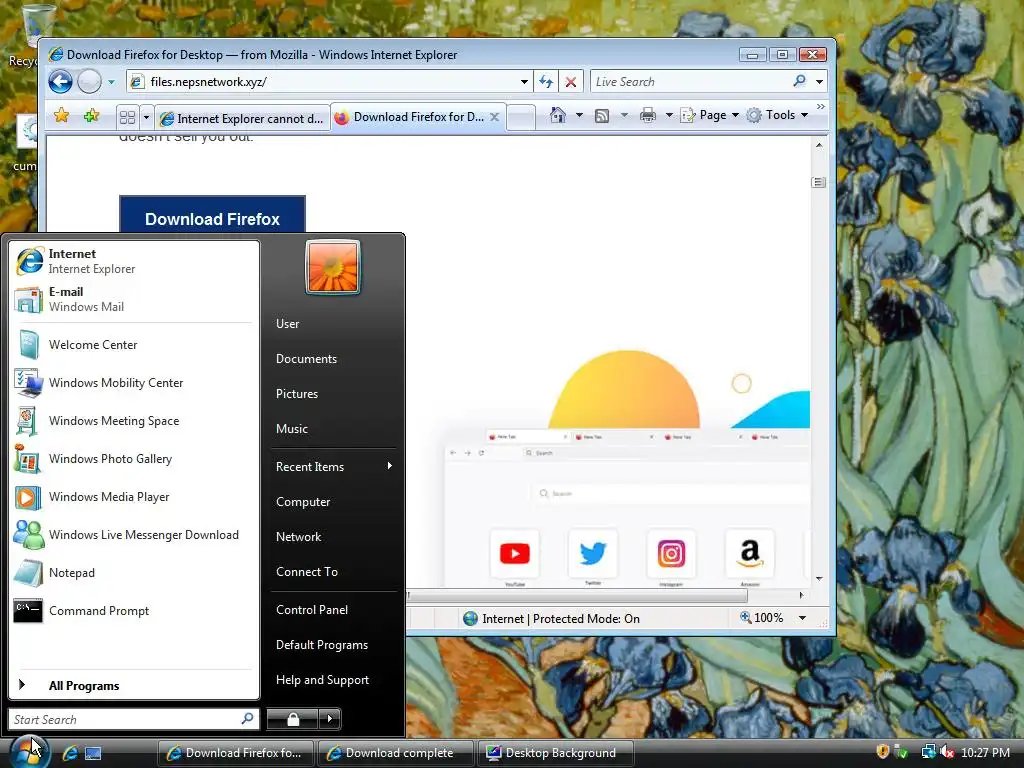The image size is (1024, 768).
Task: Open Windows Photo Gallery
Action: click(x=133, y=458)
